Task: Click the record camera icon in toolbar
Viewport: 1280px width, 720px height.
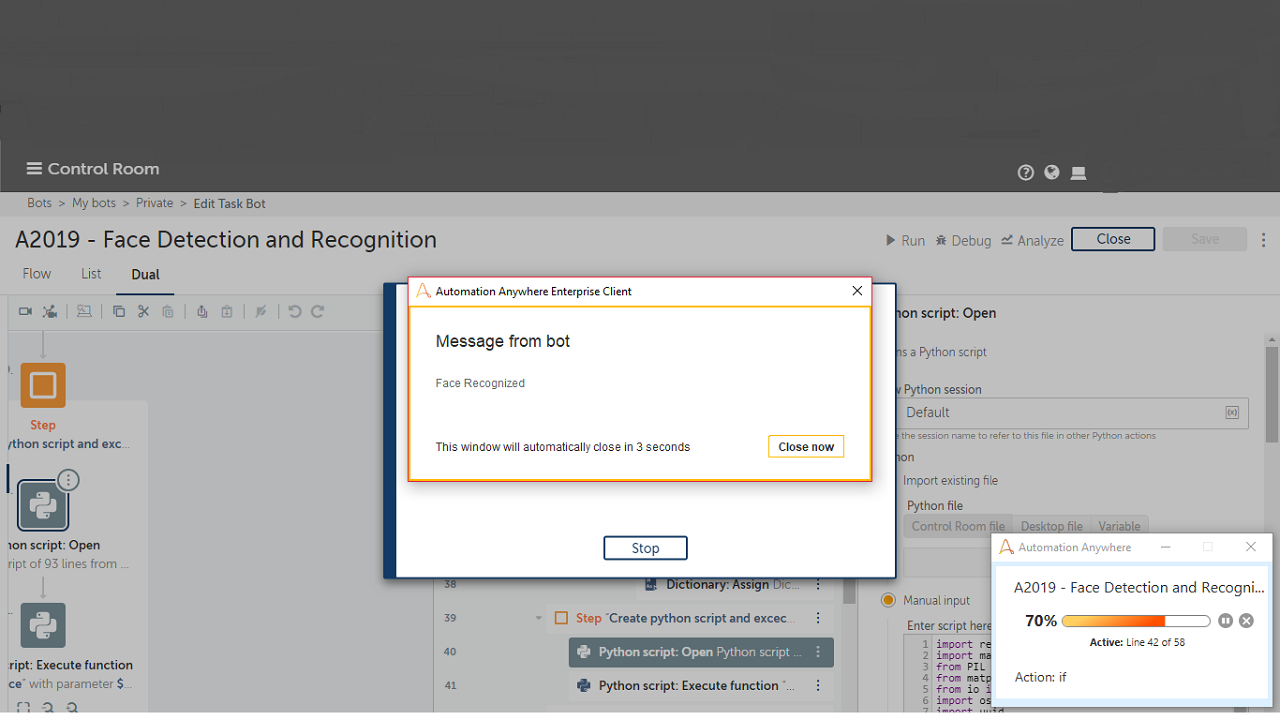Action: [25, 312]
